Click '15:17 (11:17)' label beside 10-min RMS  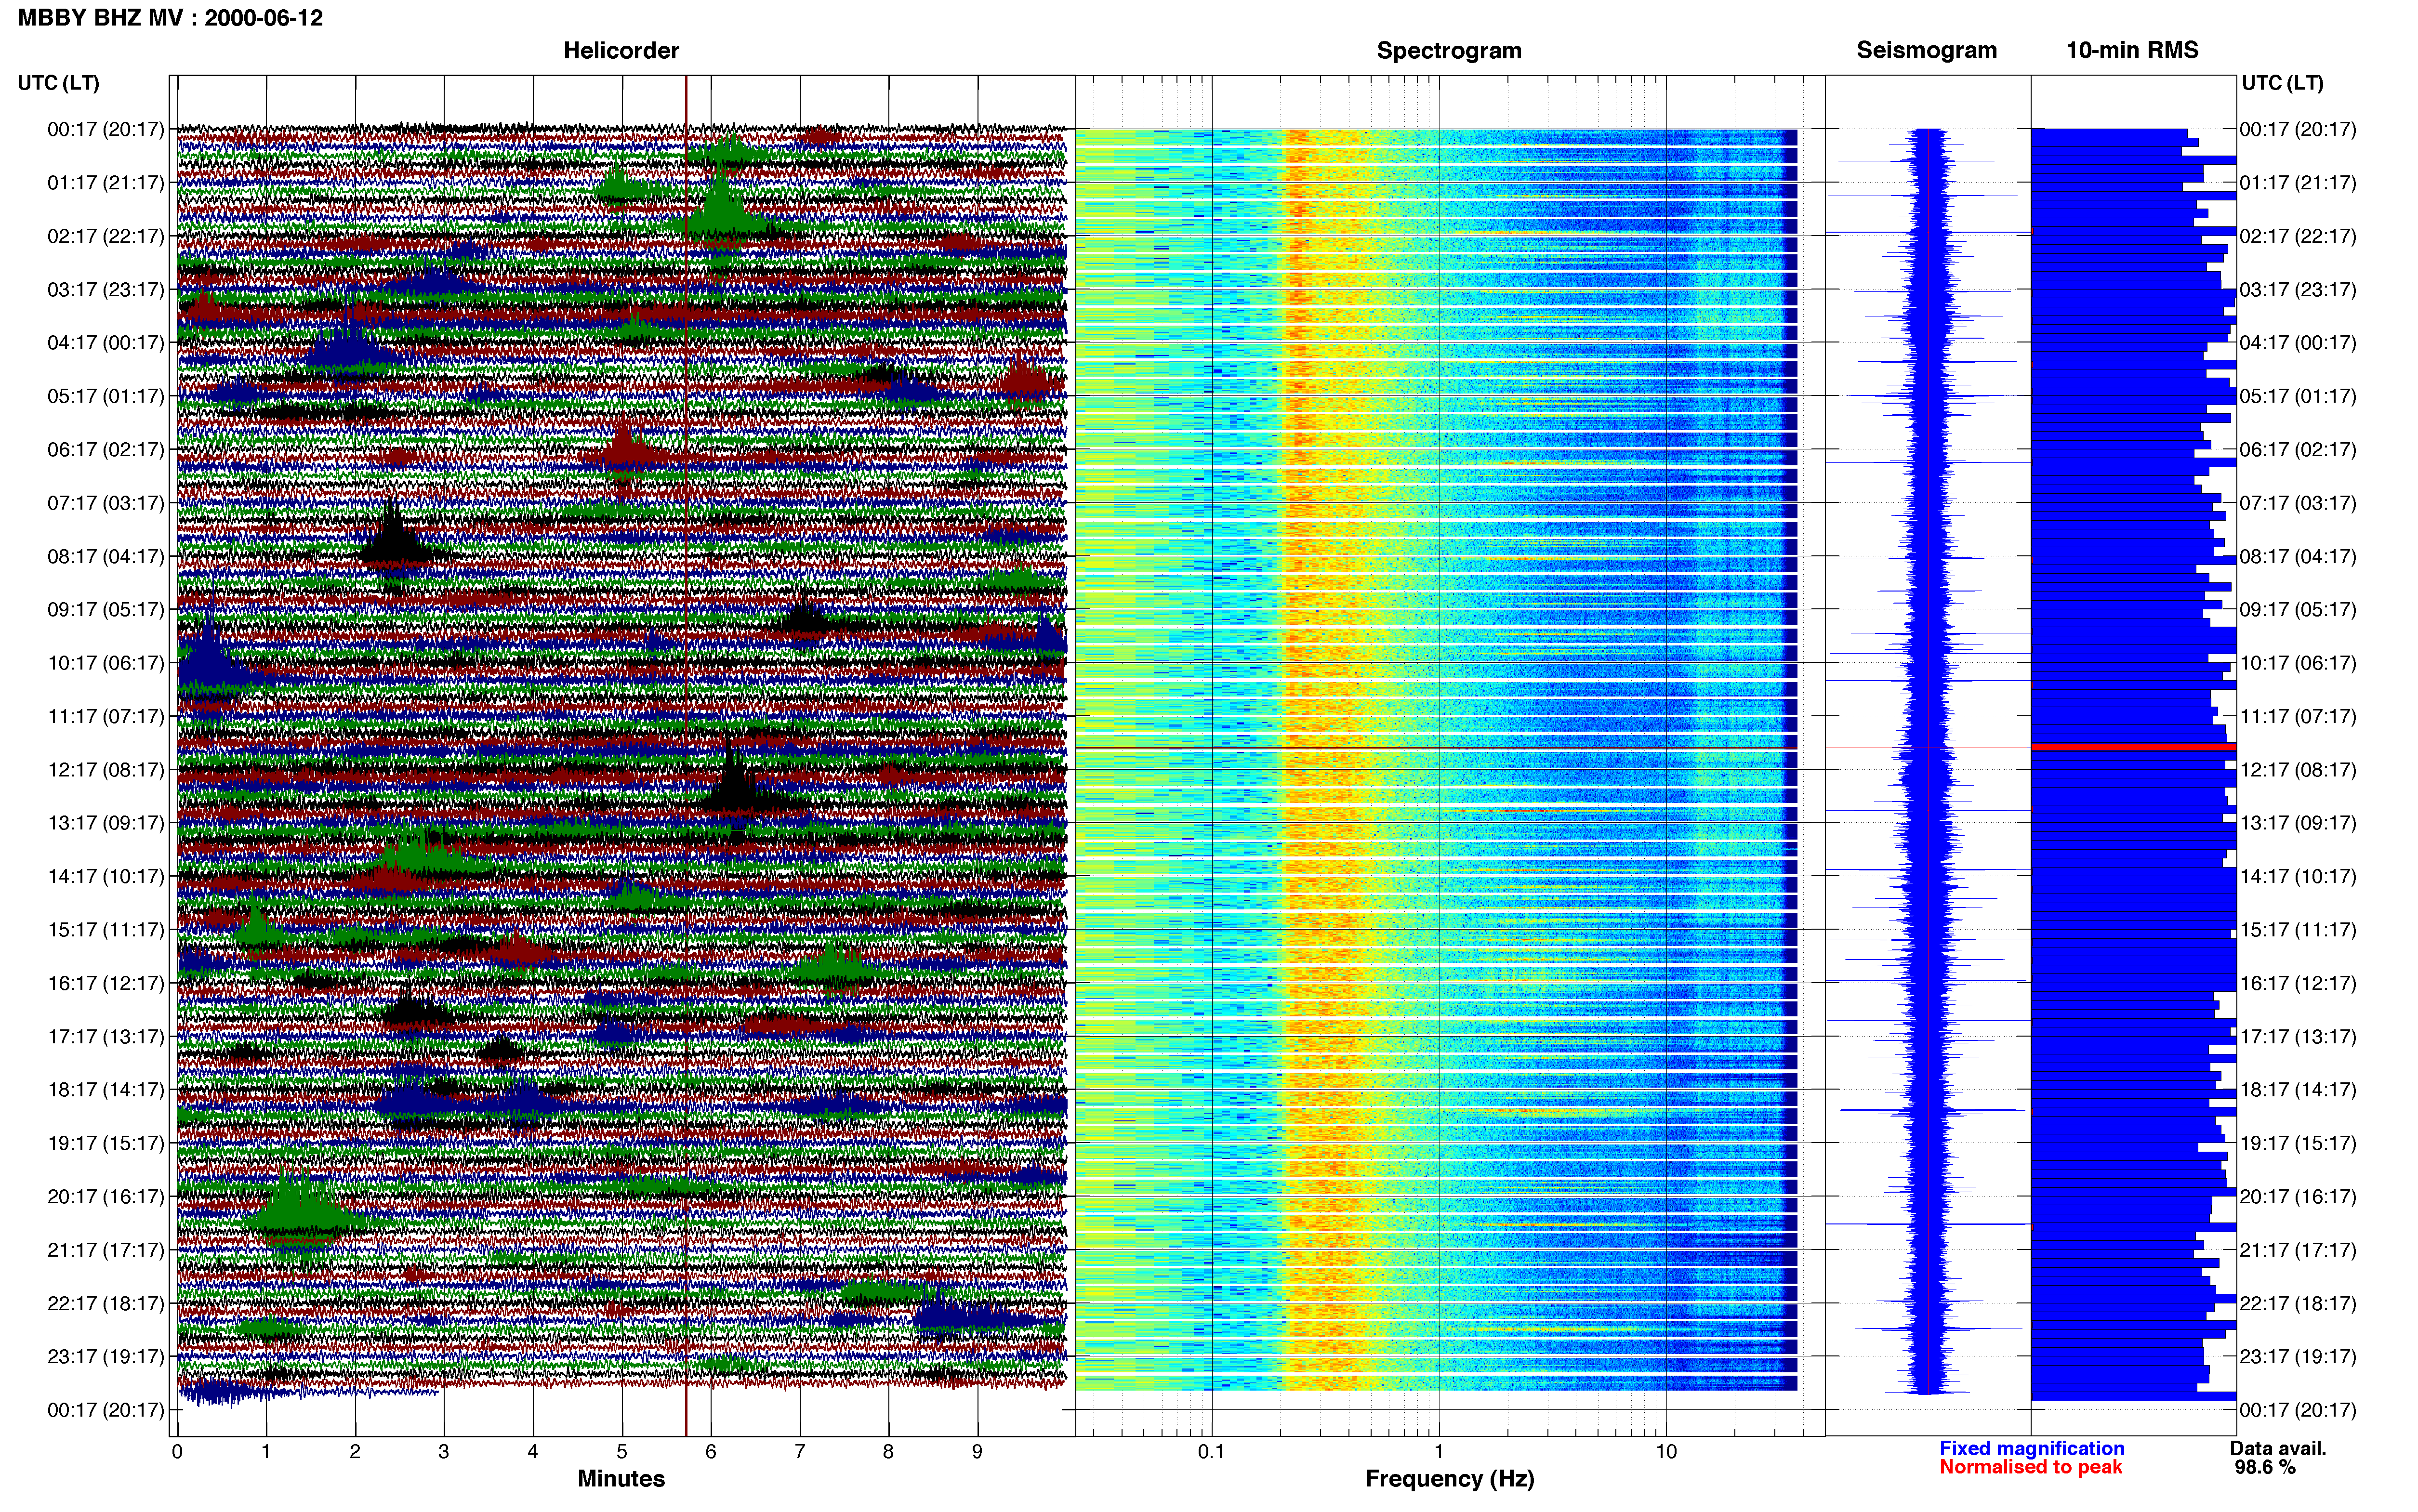pos(2298,930)
